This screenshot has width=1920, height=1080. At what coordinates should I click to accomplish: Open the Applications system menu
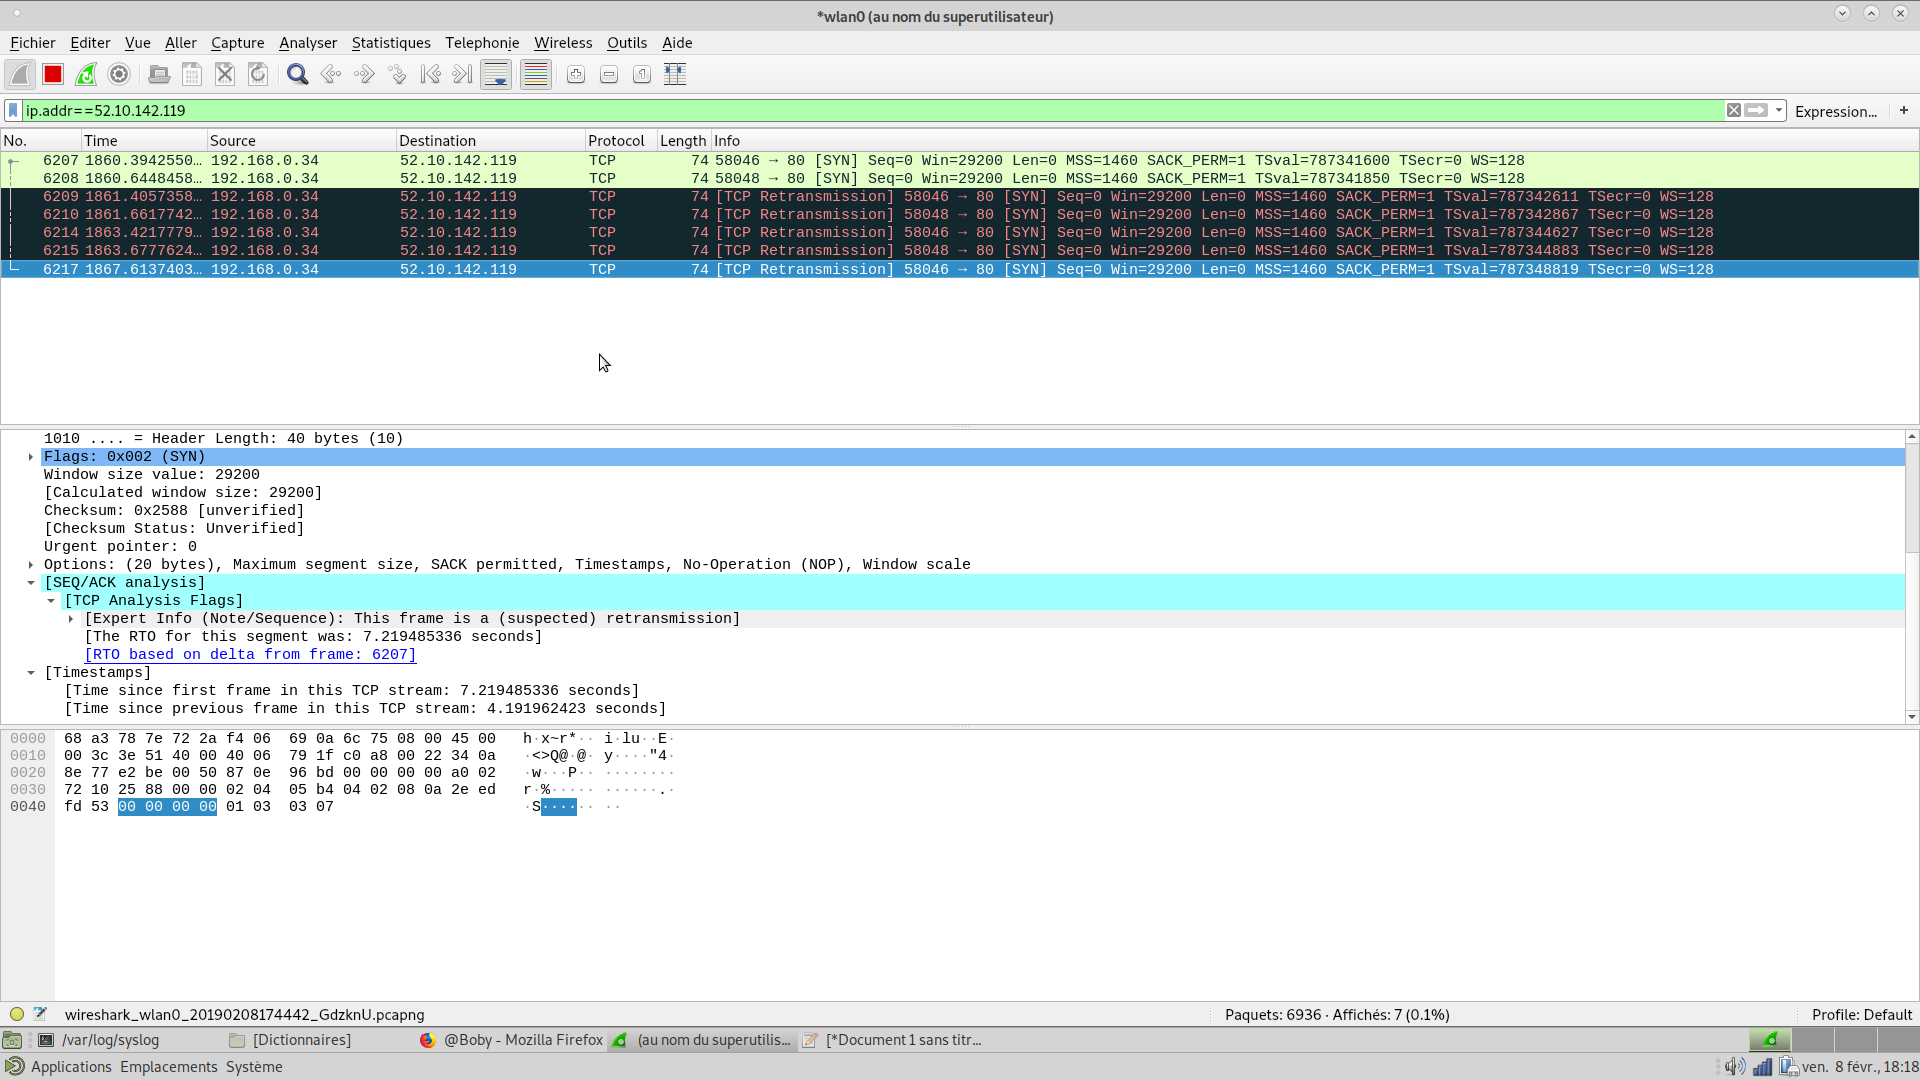click(x=71, y=1067)
